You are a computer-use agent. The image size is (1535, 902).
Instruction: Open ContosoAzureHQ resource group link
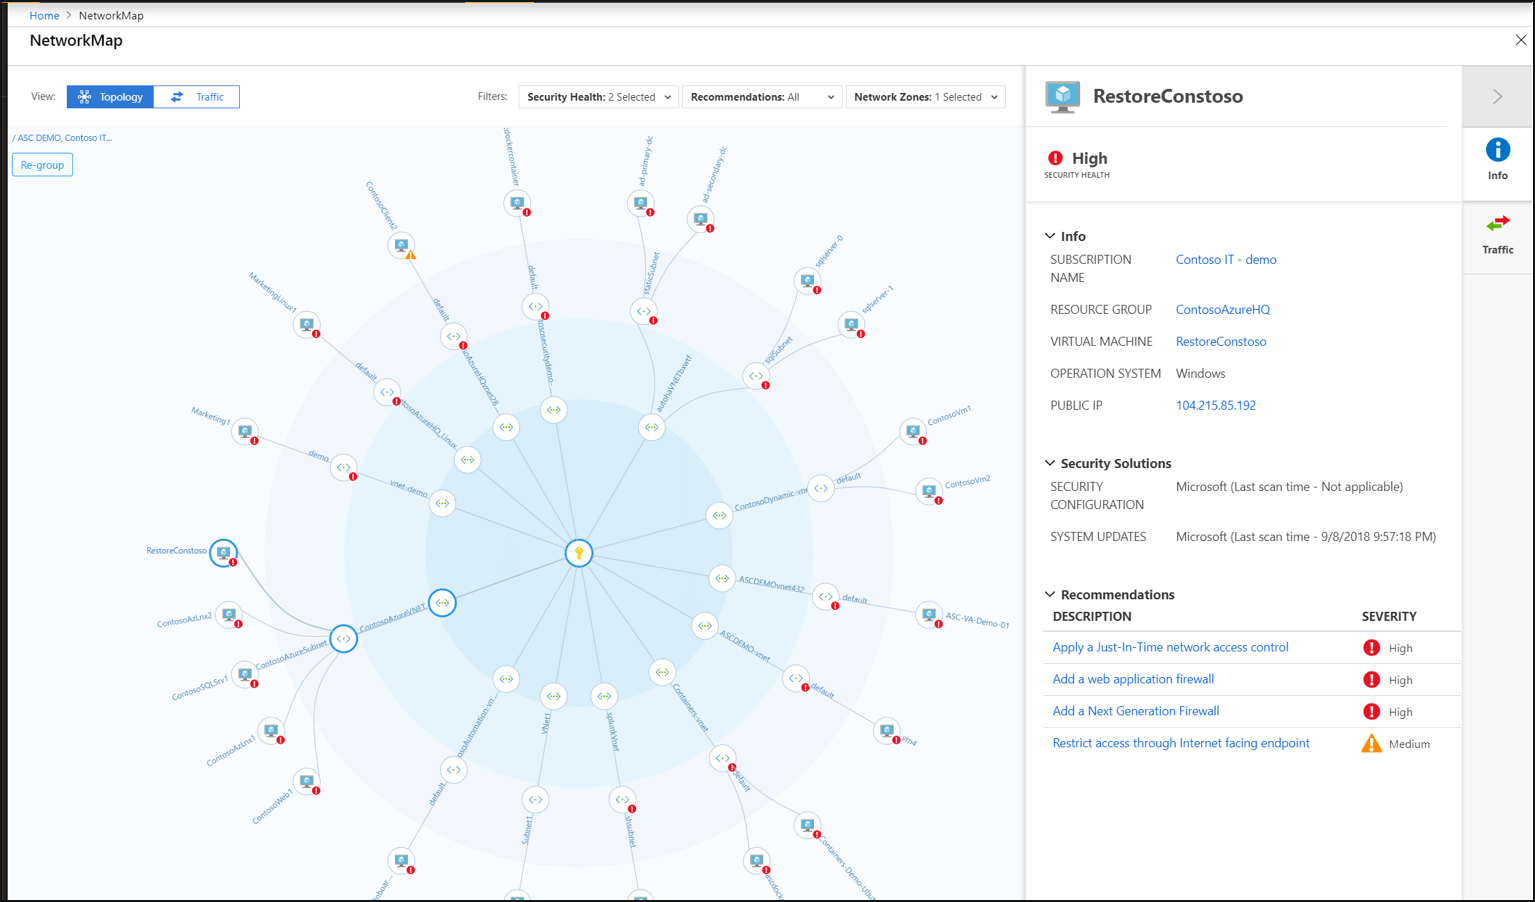click(1222, 310)
